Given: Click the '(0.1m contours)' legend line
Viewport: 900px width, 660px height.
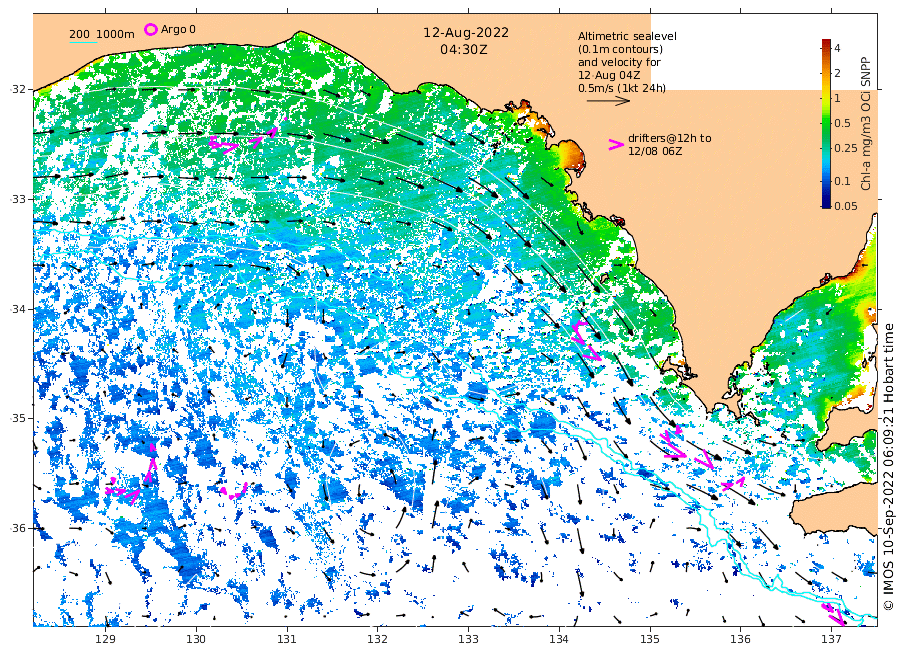Looking at the screenshot, I should tap(620, 49).
